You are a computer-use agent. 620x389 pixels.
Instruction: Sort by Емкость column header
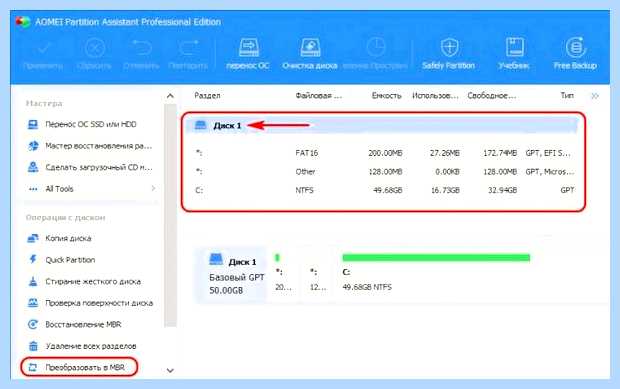[386, 96]
